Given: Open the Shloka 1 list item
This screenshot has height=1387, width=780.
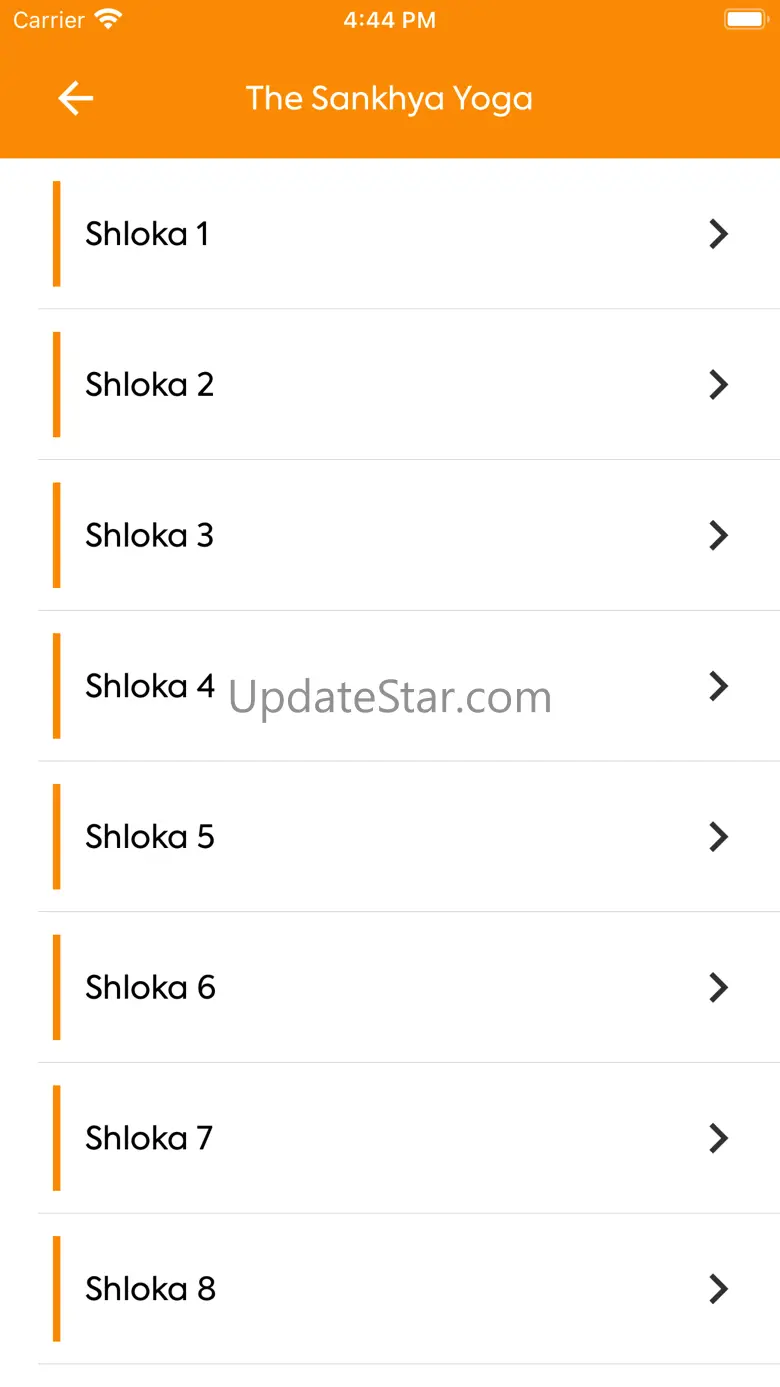Looking at the screenshot, I should [409, 234].
